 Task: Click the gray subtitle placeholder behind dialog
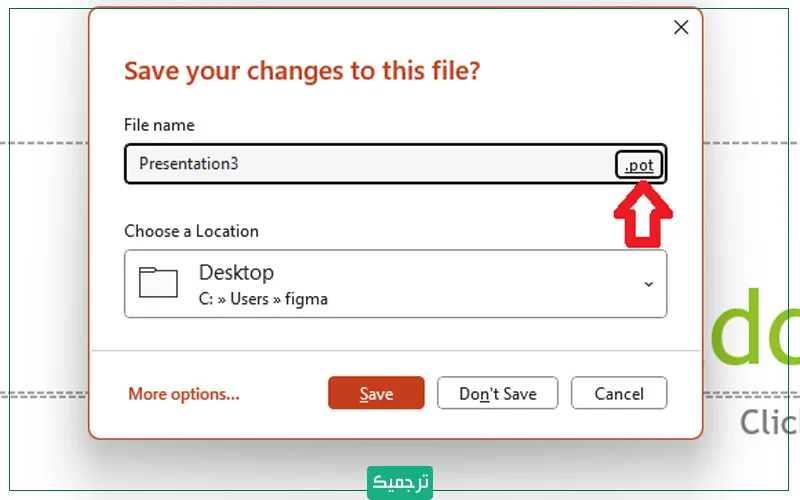tap(769, 421)
